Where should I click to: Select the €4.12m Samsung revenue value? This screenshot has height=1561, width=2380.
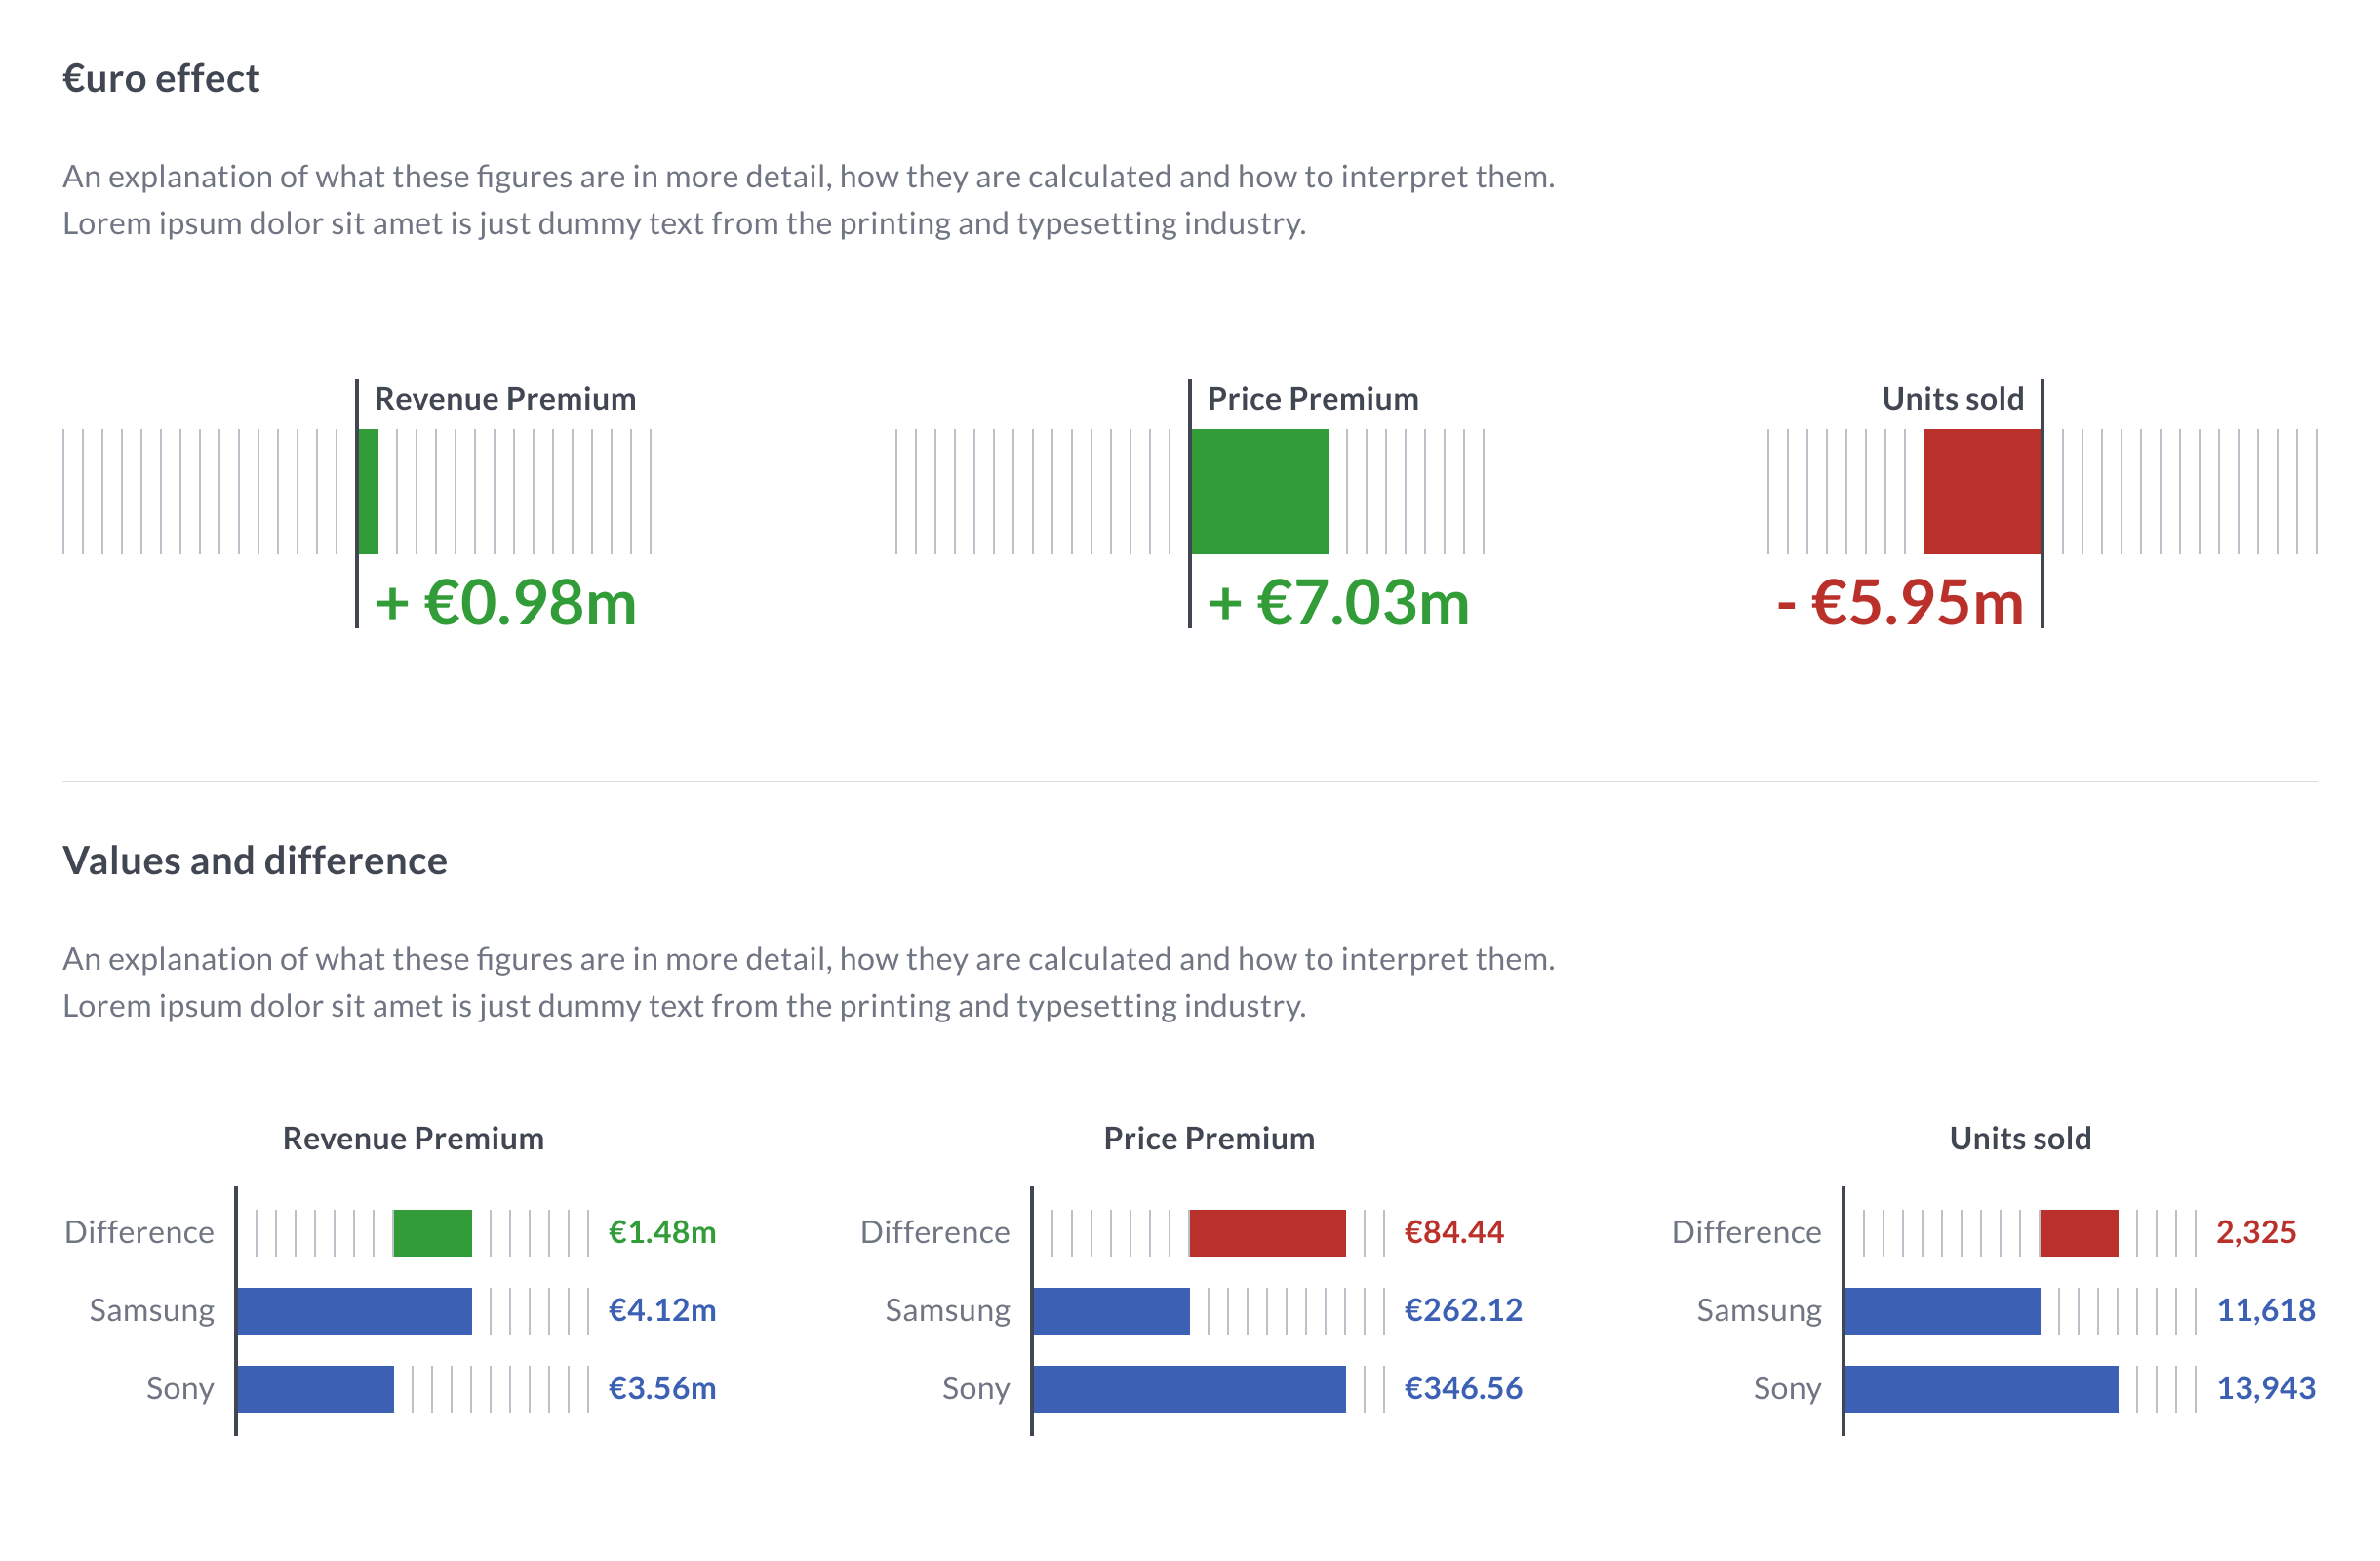pos(662,1310)
